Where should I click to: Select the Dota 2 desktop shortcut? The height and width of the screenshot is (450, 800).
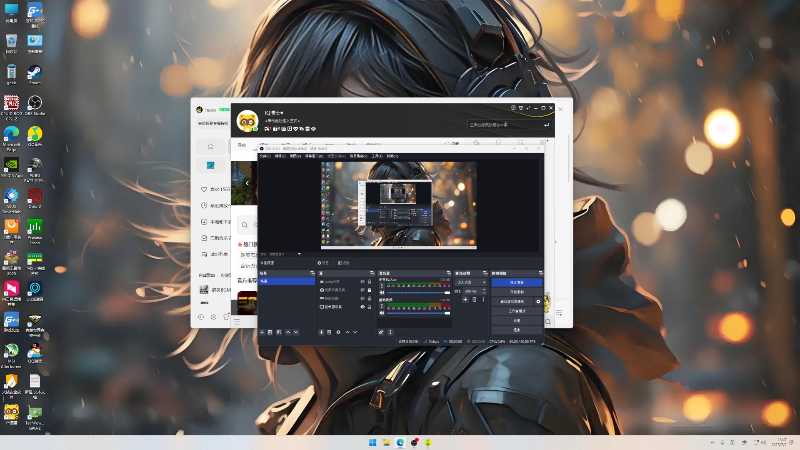[x=35, y=198]
